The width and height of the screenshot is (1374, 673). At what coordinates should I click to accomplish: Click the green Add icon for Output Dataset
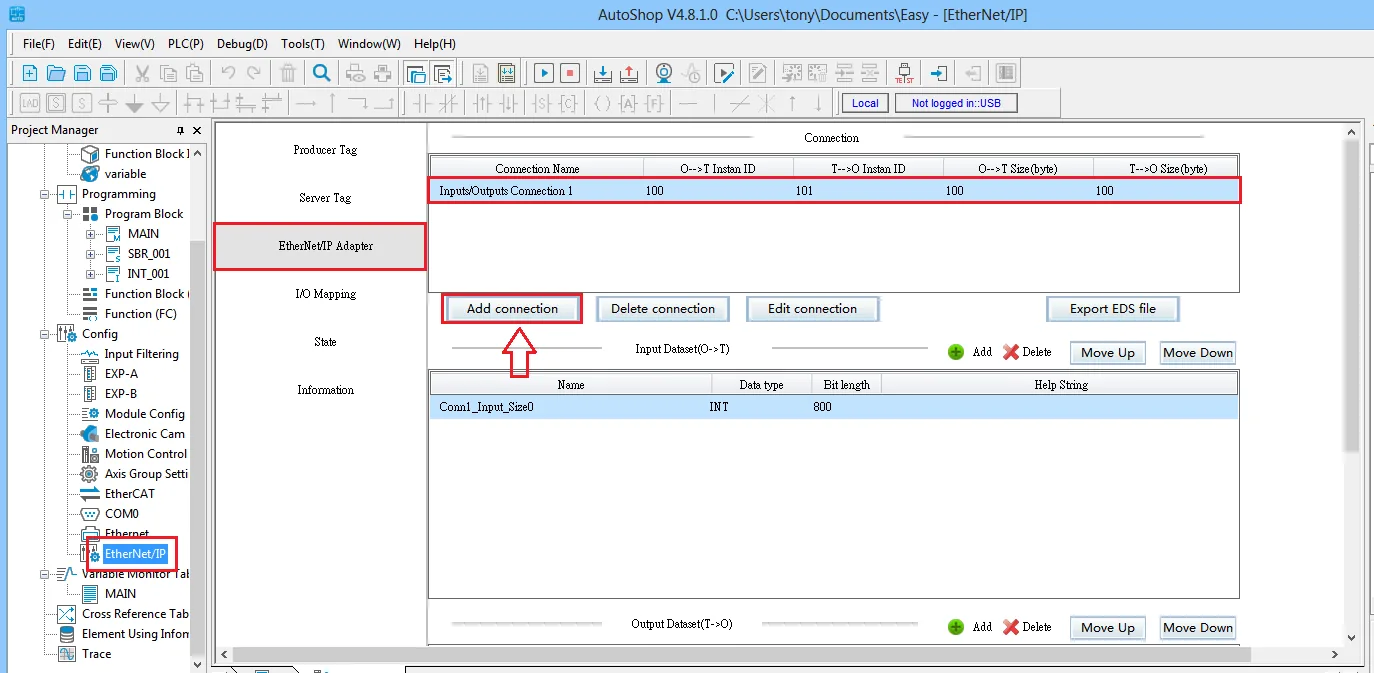pyautogui.click(x=956, y=627)
